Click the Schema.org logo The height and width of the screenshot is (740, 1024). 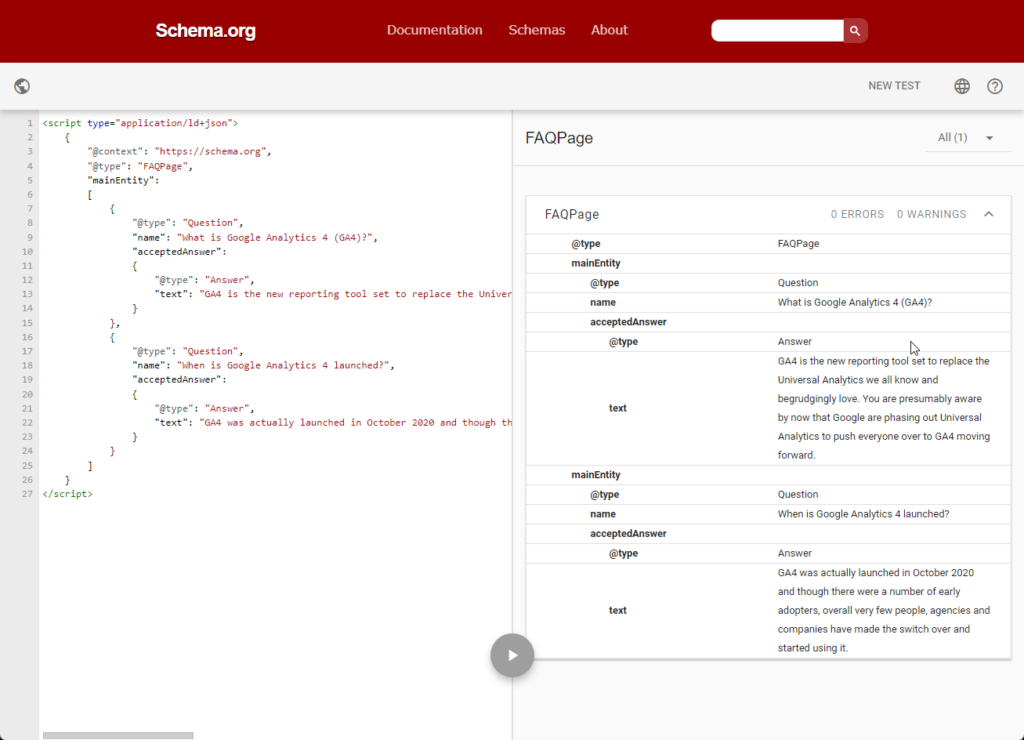pyautogui.click(x=205, y=31)
